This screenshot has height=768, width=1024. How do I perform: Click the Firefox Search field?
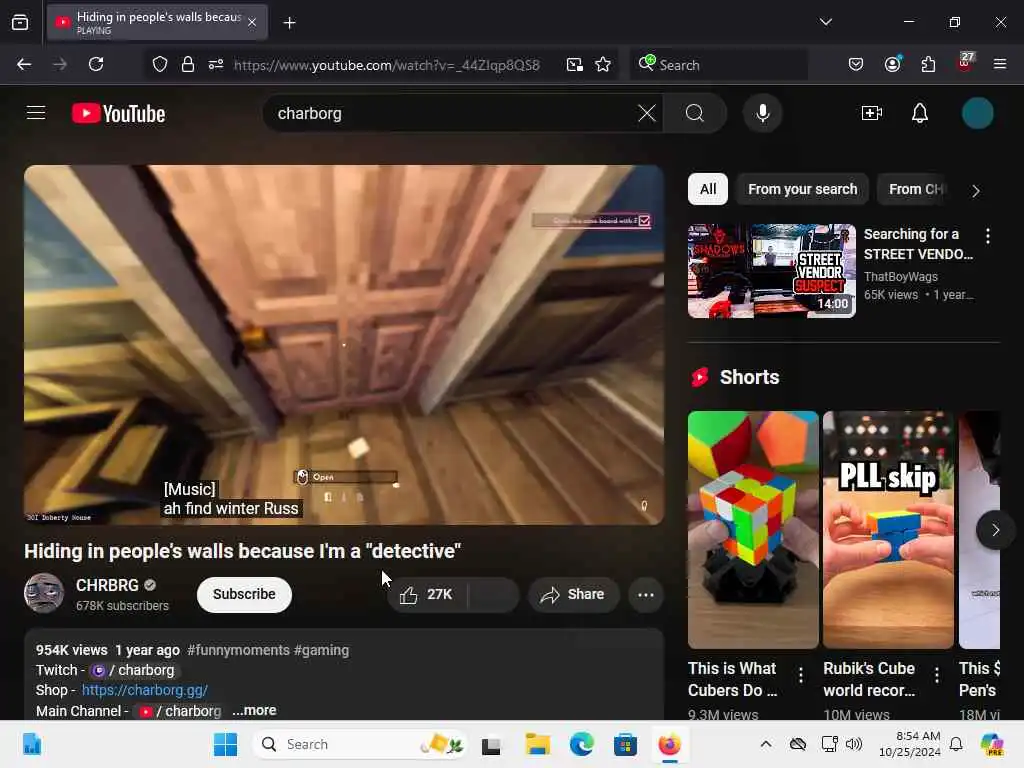(718, 65)
